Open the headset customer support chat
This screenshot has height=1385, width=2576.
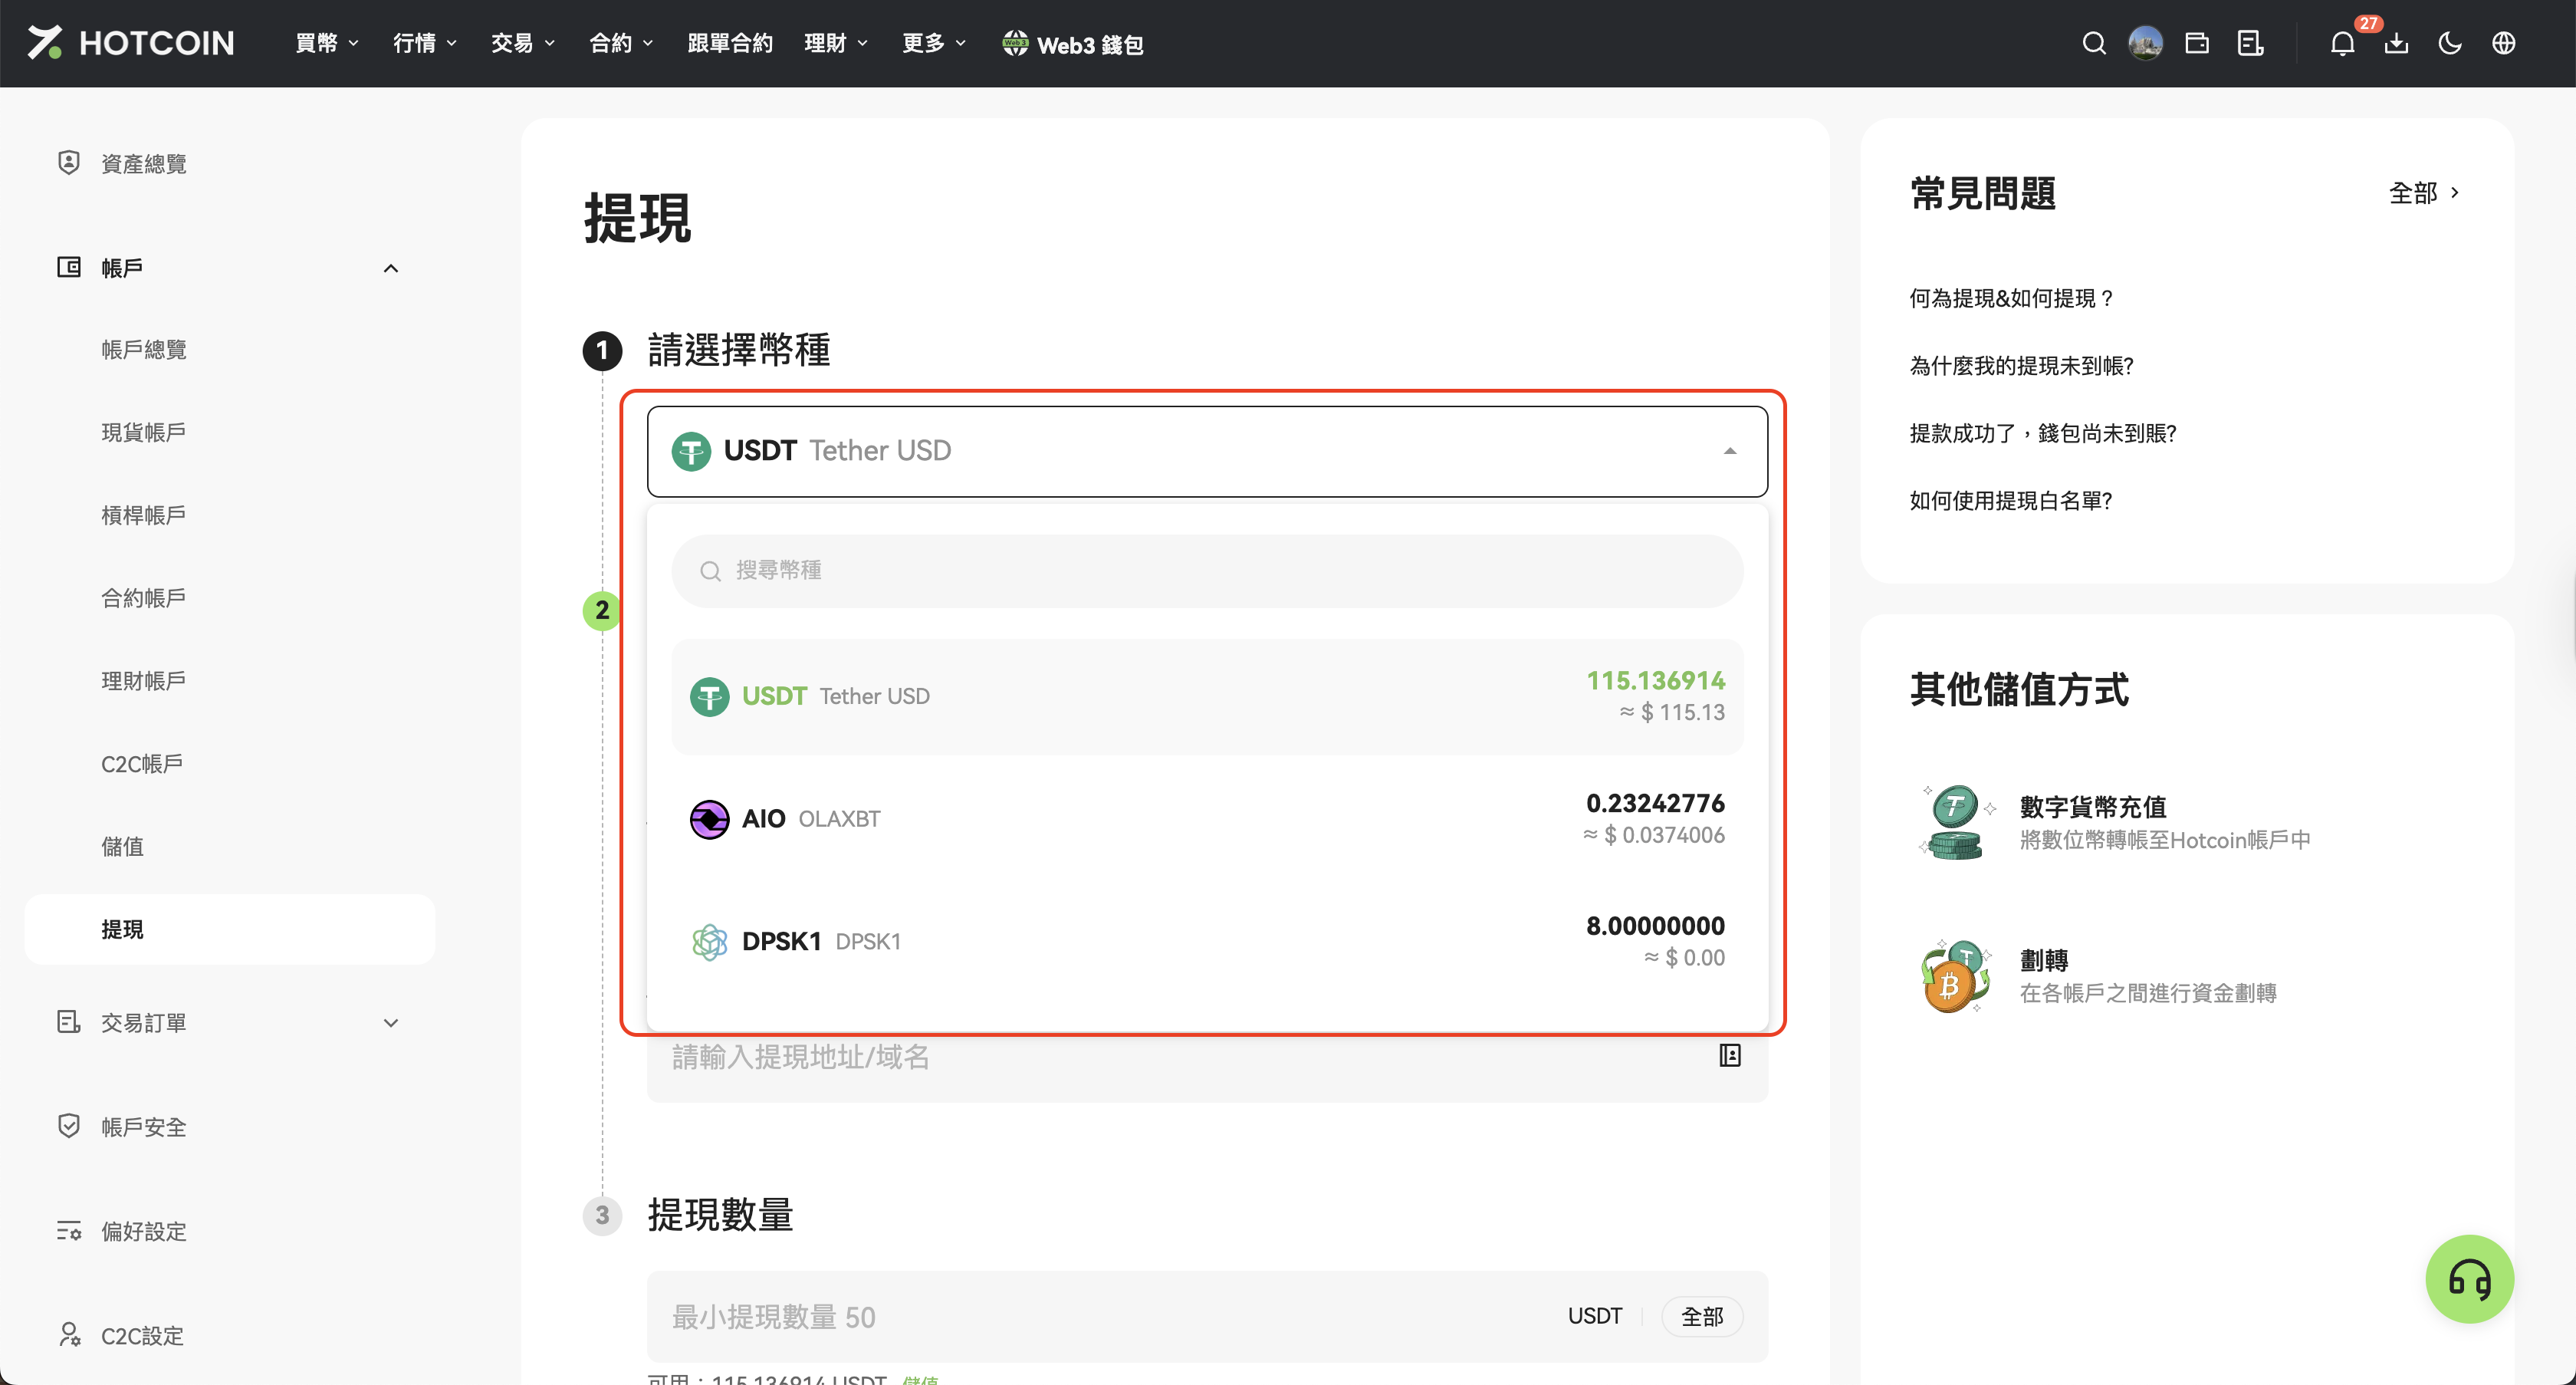click(x=2469, y=1279)
